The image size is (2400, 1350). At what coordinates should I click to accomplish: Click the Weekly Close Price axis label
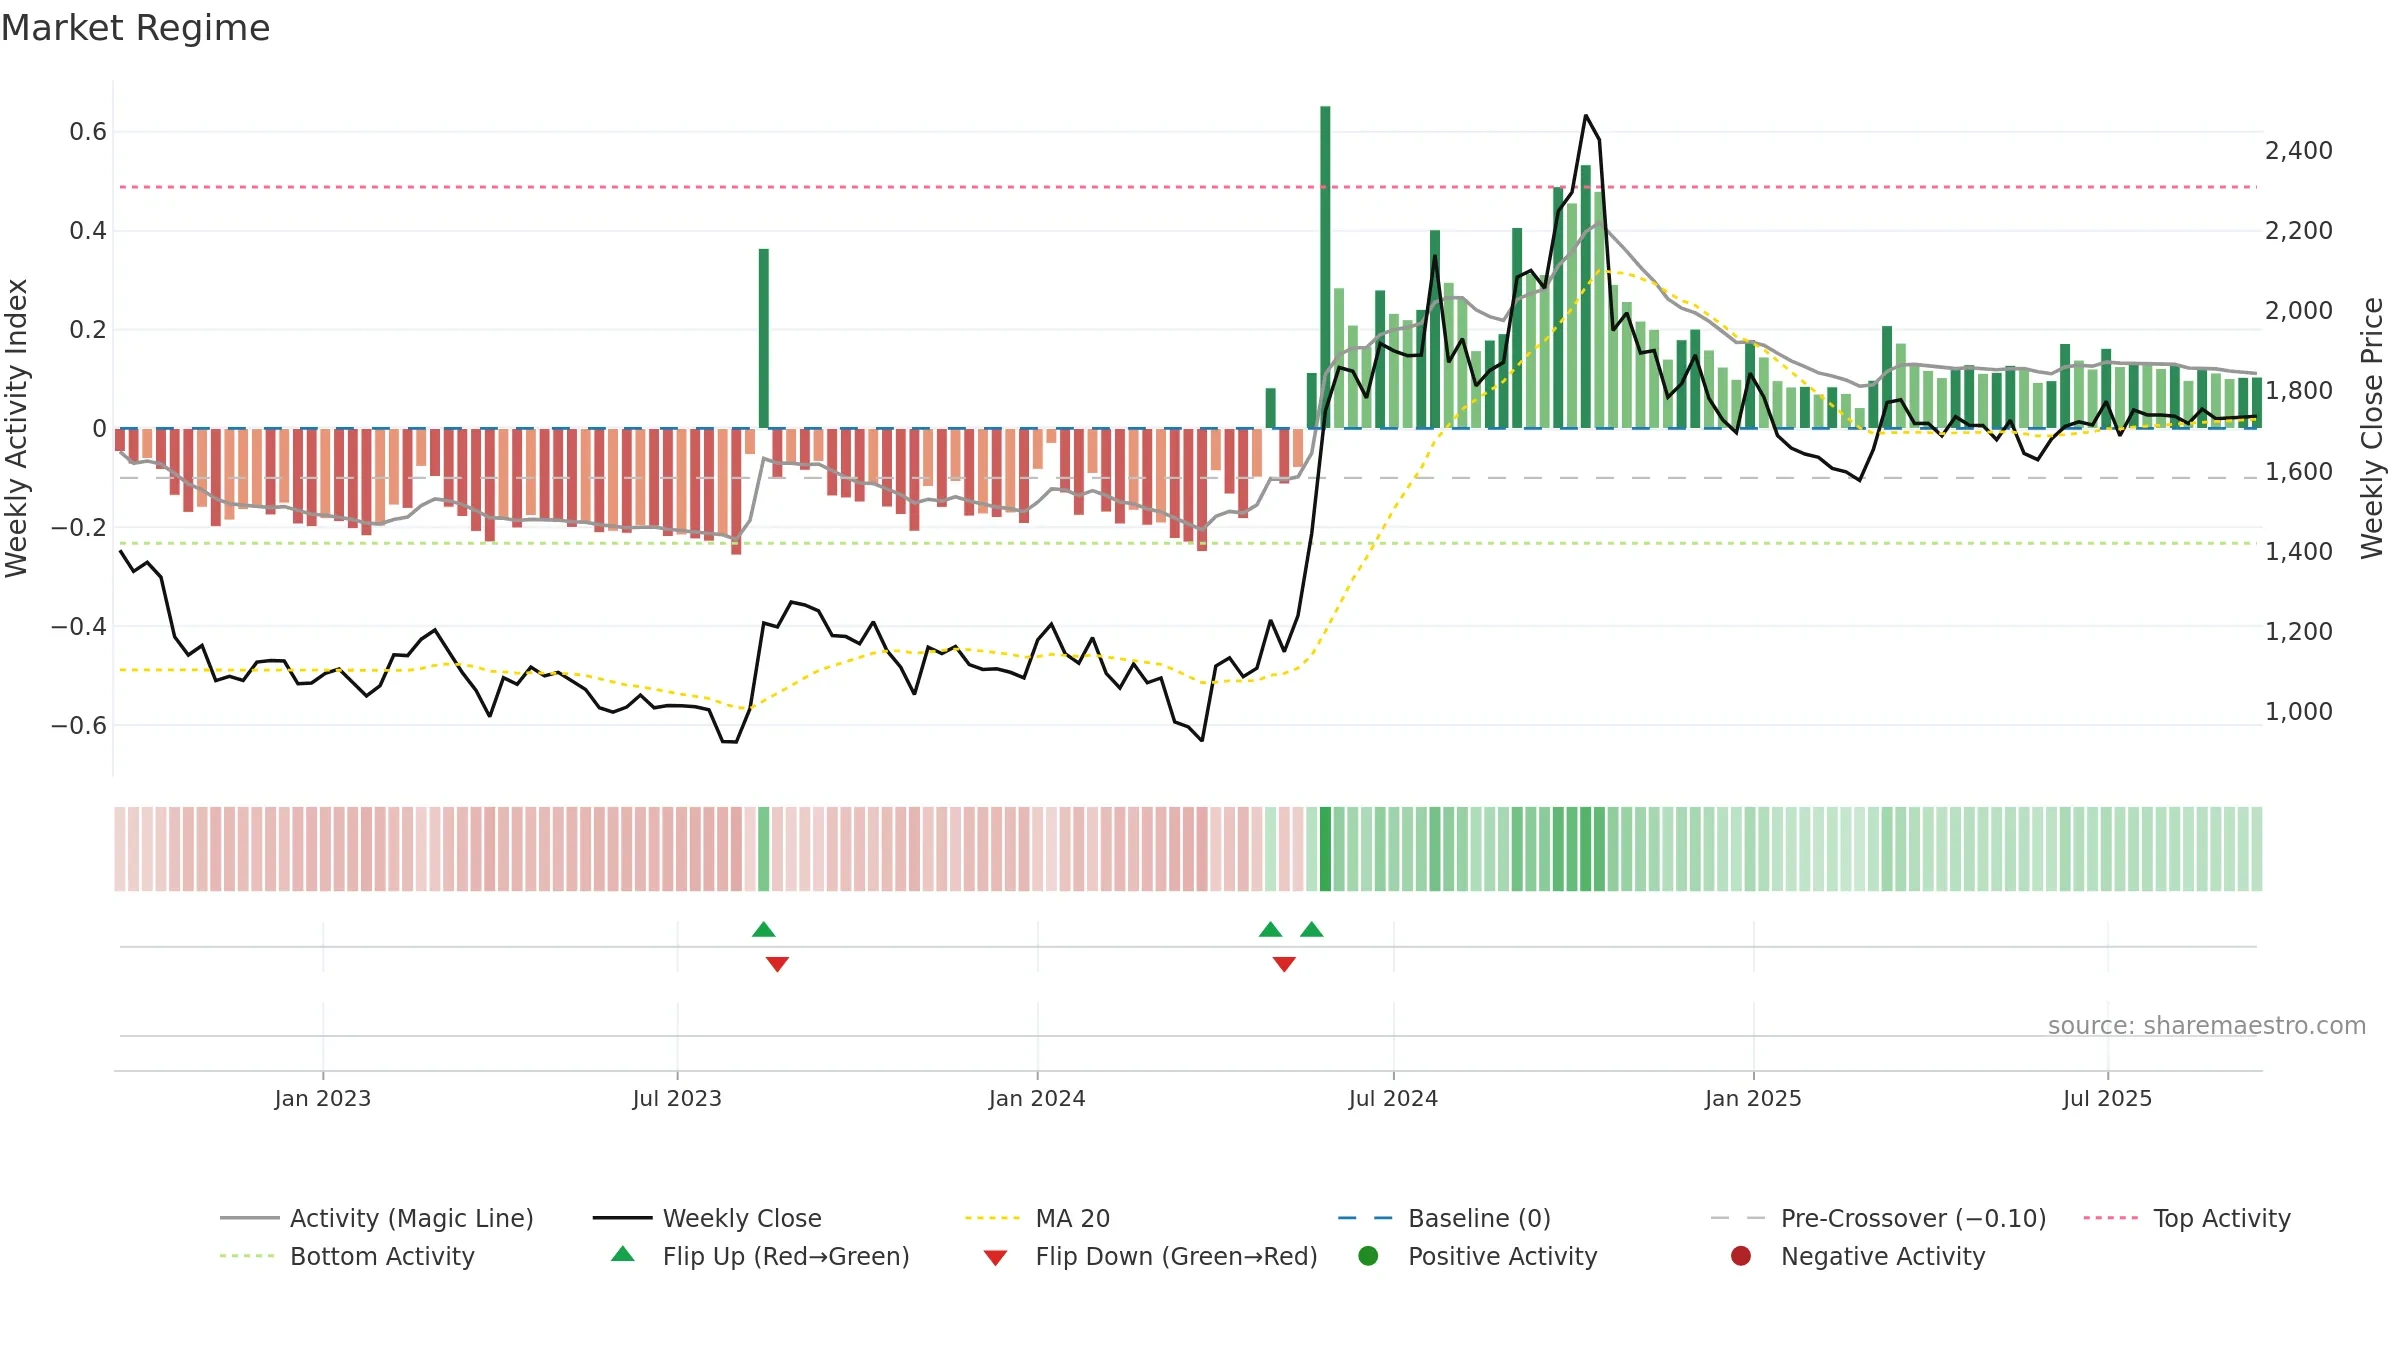[x=2372, y=428]
